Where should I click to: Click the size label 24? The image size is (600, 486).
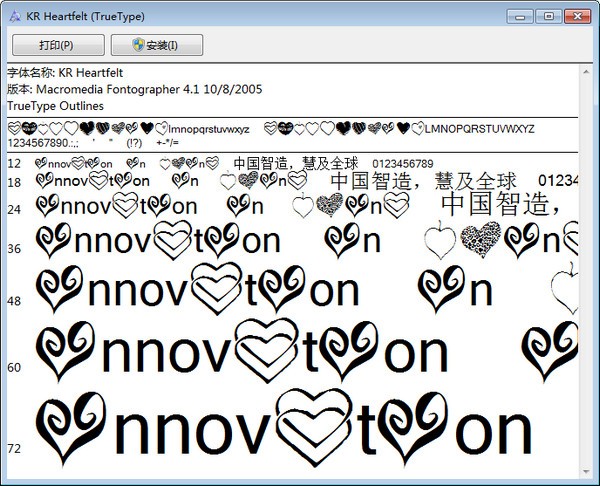[14, 210]
